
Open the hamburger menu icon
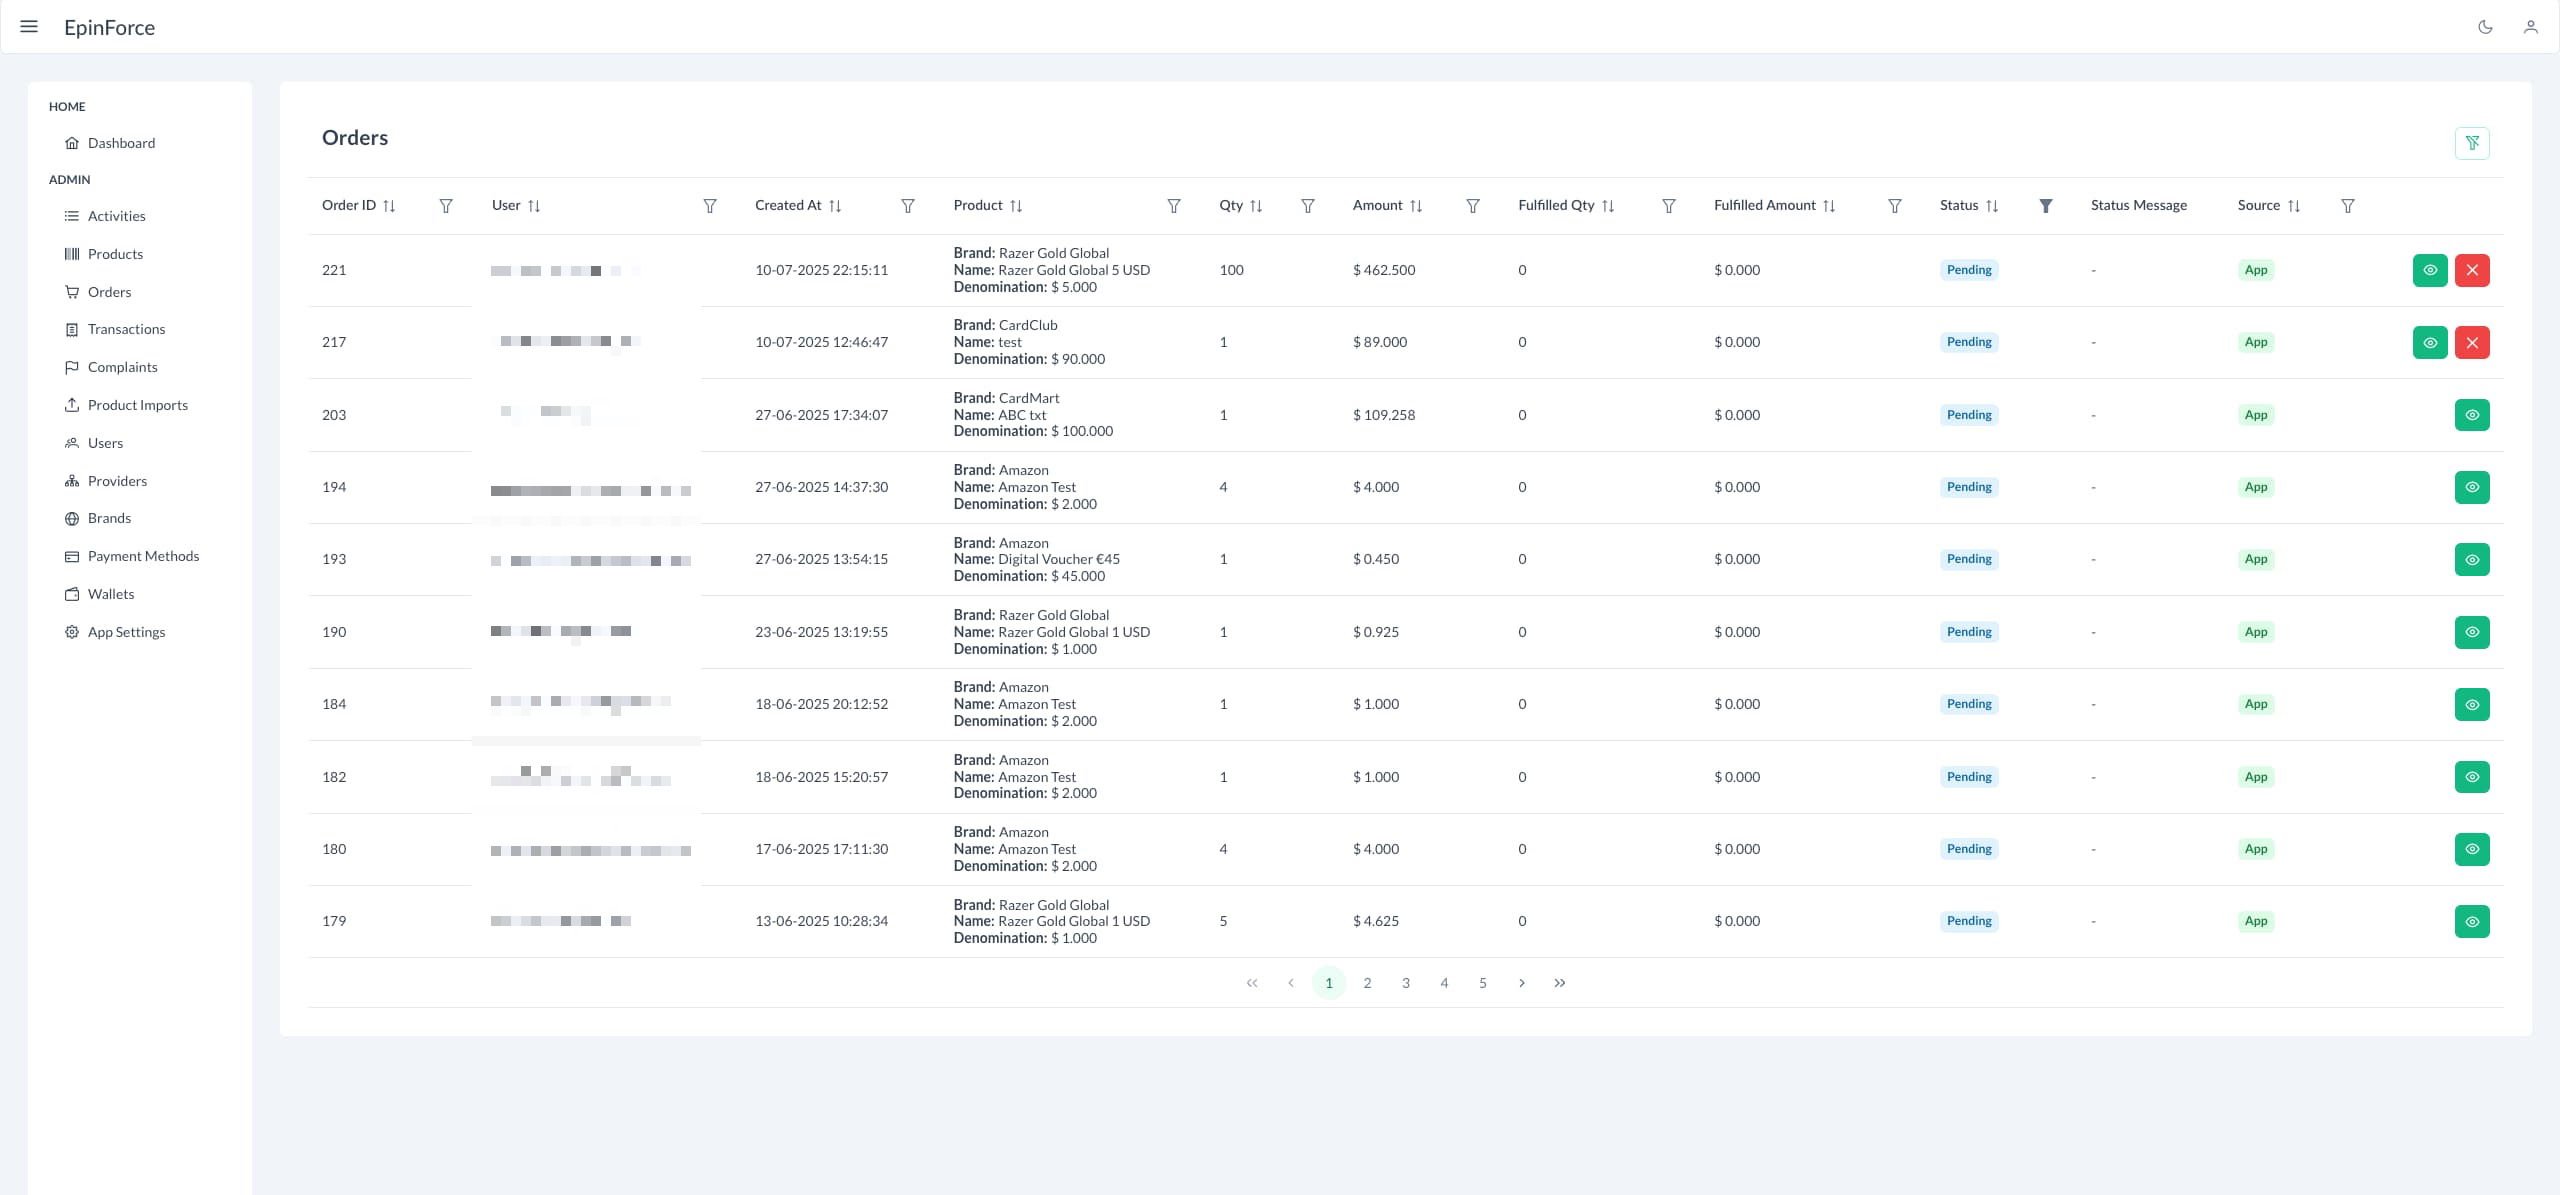point(29,27)
